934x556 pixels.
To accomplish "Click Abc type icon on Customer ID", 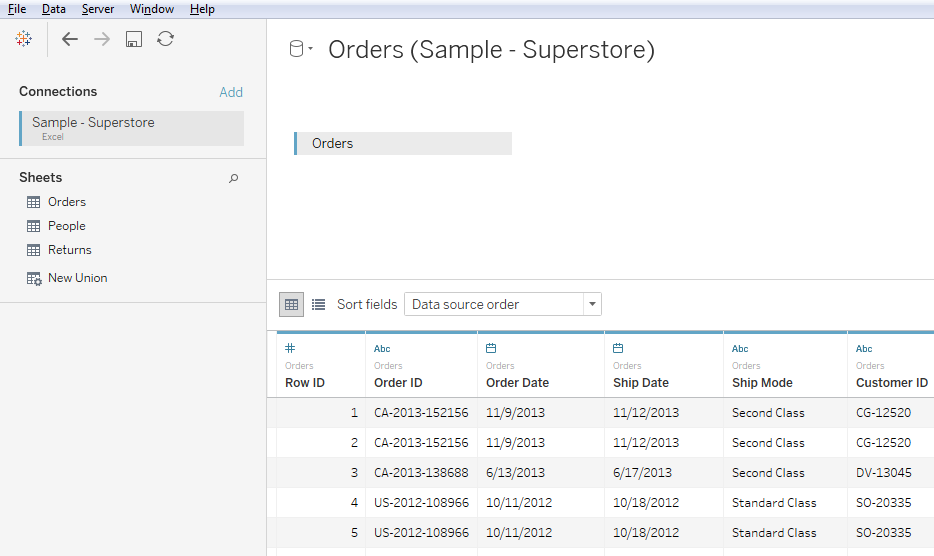I will point(864,349).
